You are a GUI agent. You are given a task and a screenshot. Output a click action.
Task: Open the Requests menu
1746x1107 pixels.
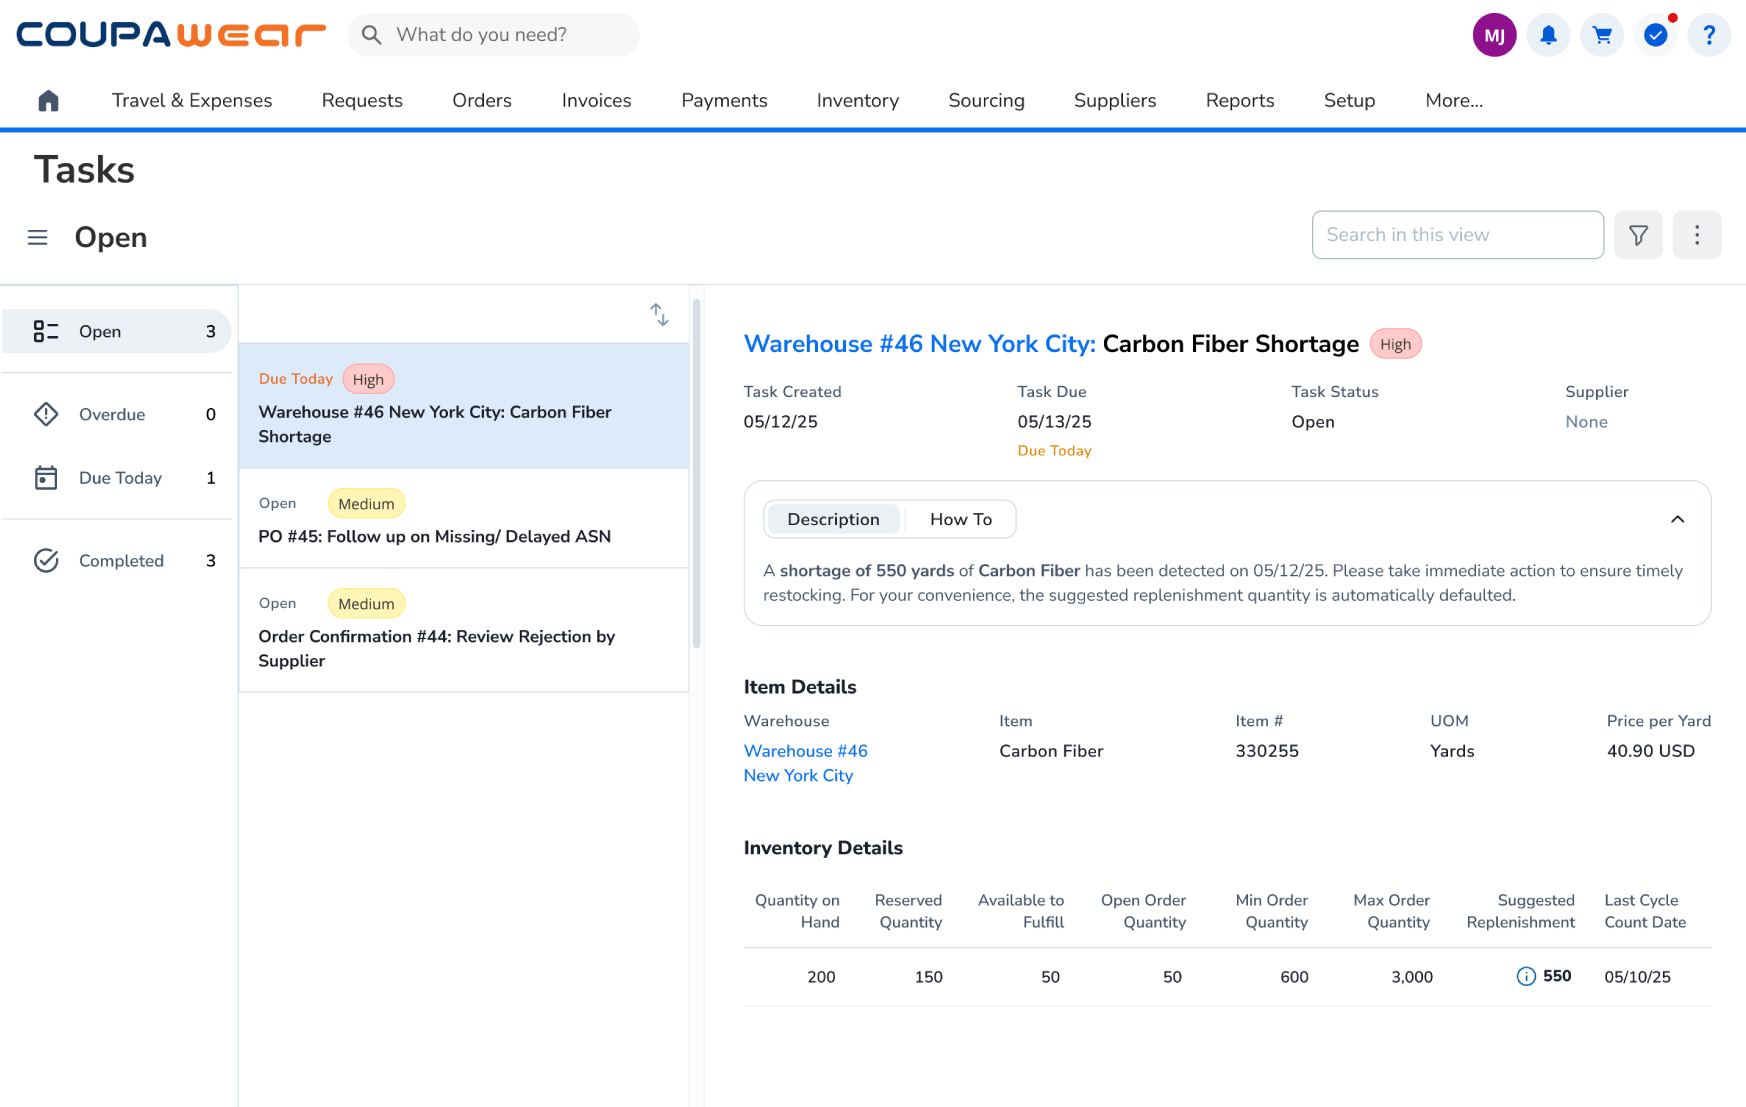click(362, 101)
